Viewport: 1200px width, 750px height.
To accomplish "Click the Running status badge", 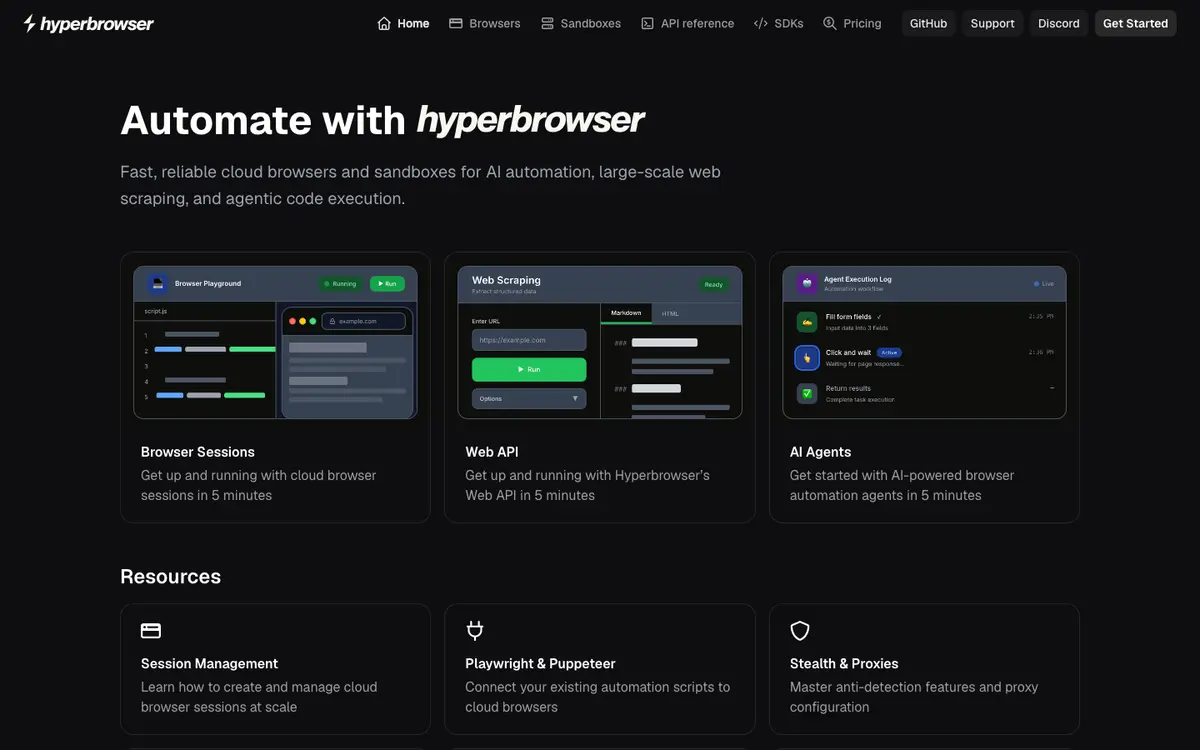I will pos(340,284).
